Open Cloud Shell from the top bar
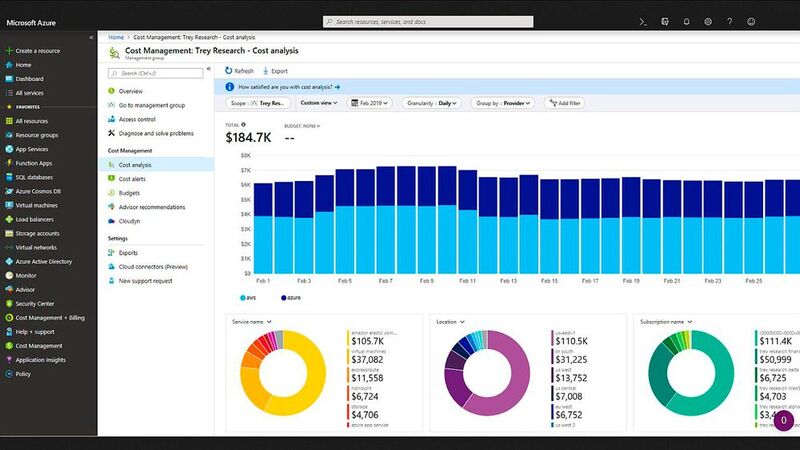 643,21
